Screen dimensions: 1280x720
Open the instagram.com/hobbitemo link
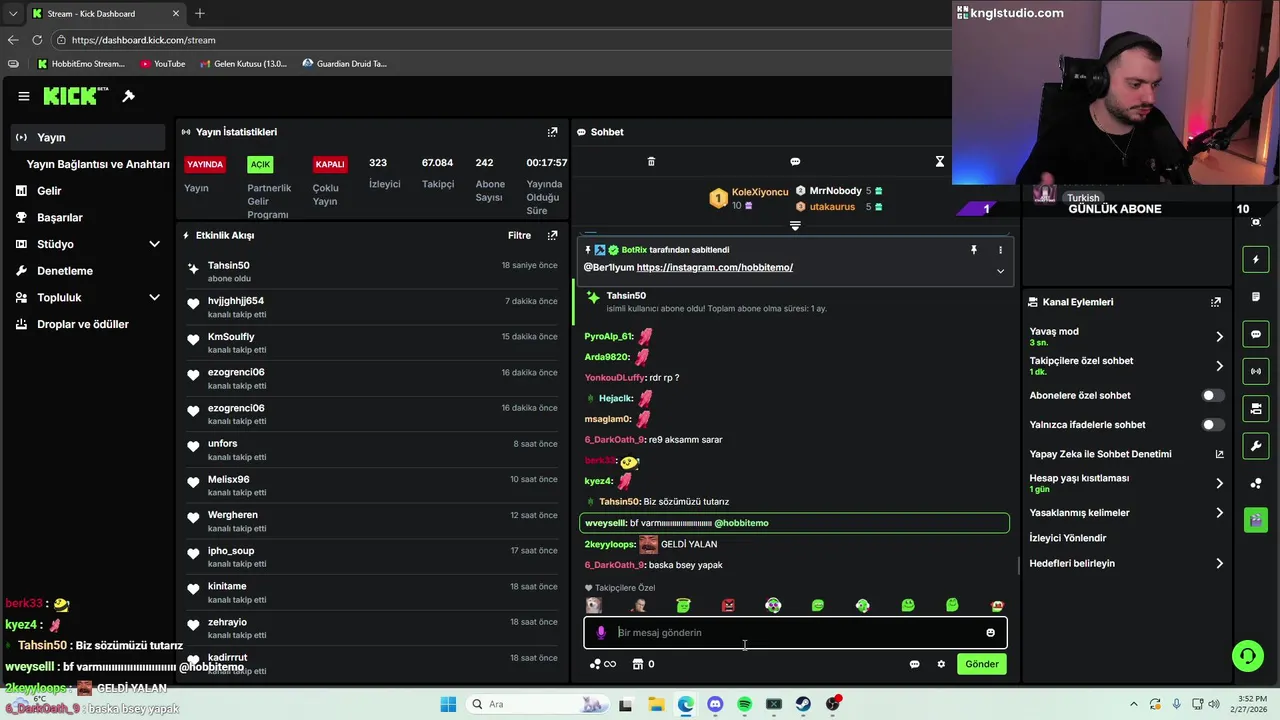pyautogui.click(x=714, y=268)
